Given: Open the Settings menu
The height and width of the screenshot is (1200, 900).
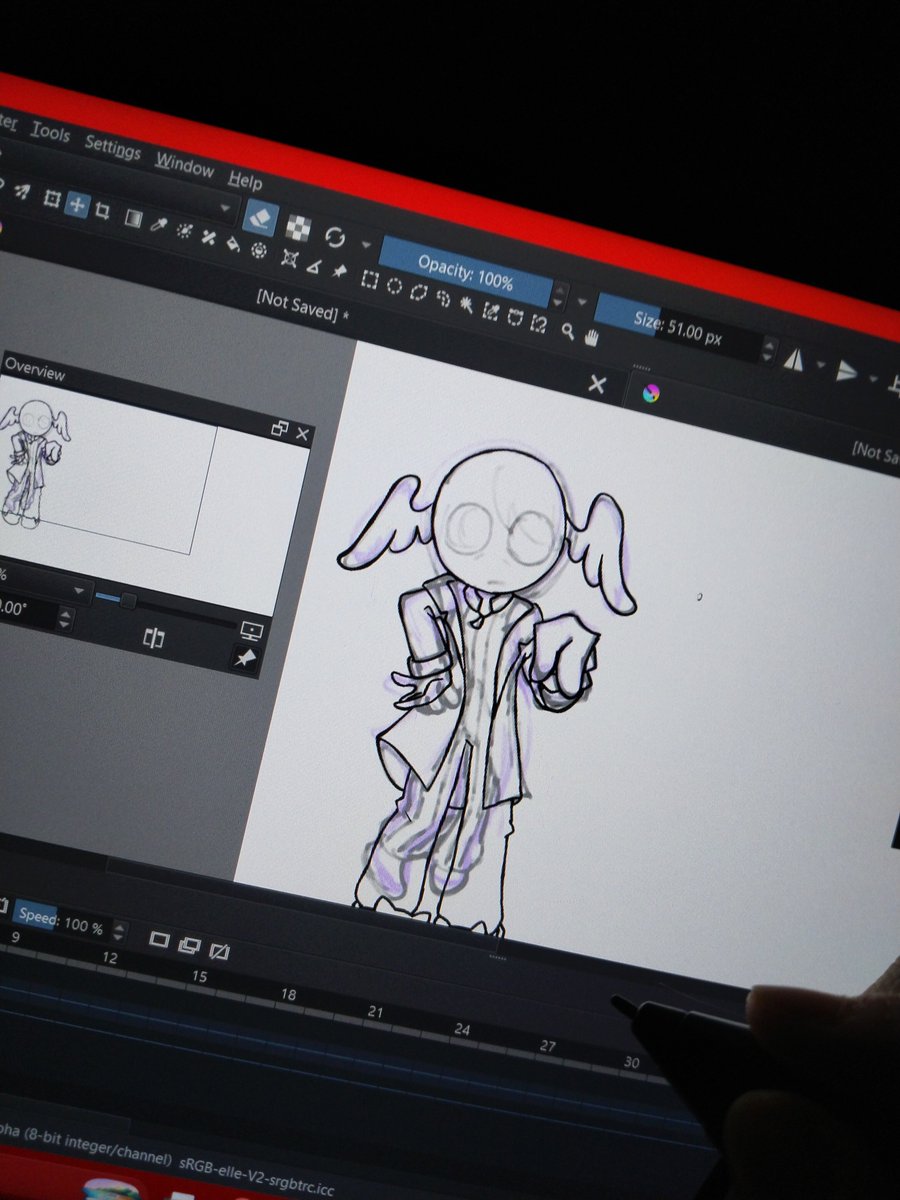Looking at the screenshot, I should 112,147.
